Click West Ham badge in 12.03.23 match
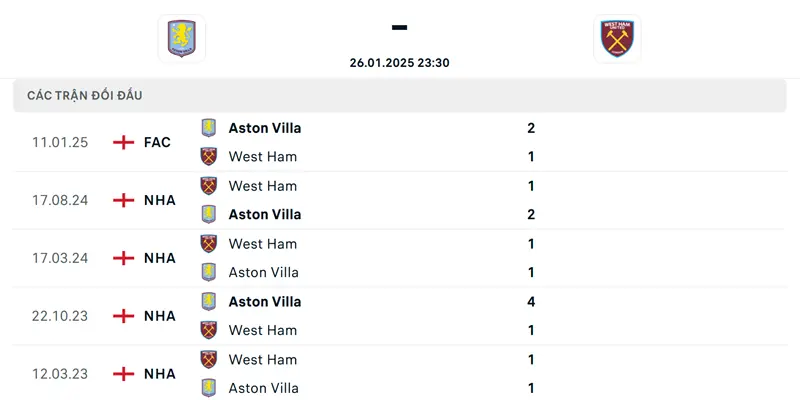This screenshot has height=400, width=800. click(209, 360)
